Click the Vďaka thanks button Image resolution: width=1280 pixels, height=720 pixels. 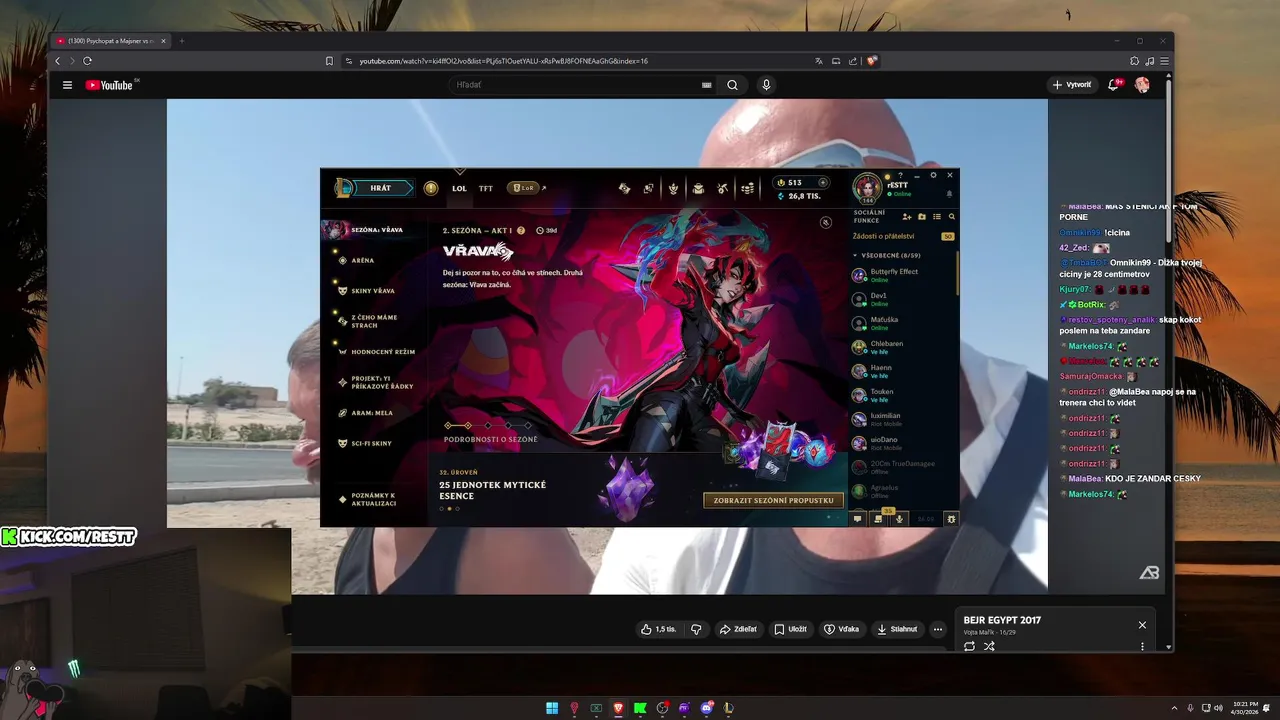[x=841, y=629]
